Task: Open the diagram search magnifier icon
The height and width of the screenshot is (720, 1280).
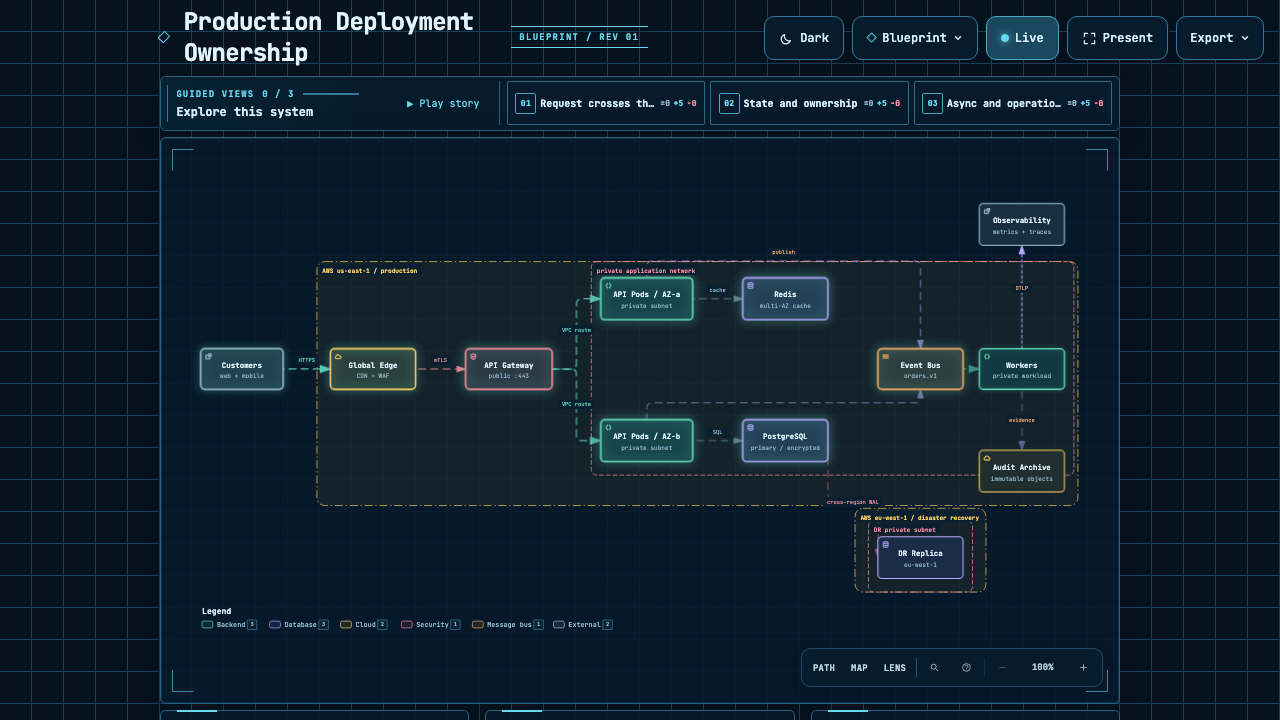Action: click(934, 667)
